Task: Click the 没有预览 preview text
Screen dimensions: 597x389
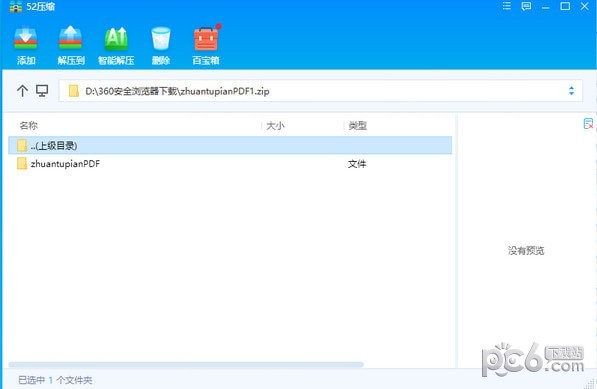Action: coord(526,250)
